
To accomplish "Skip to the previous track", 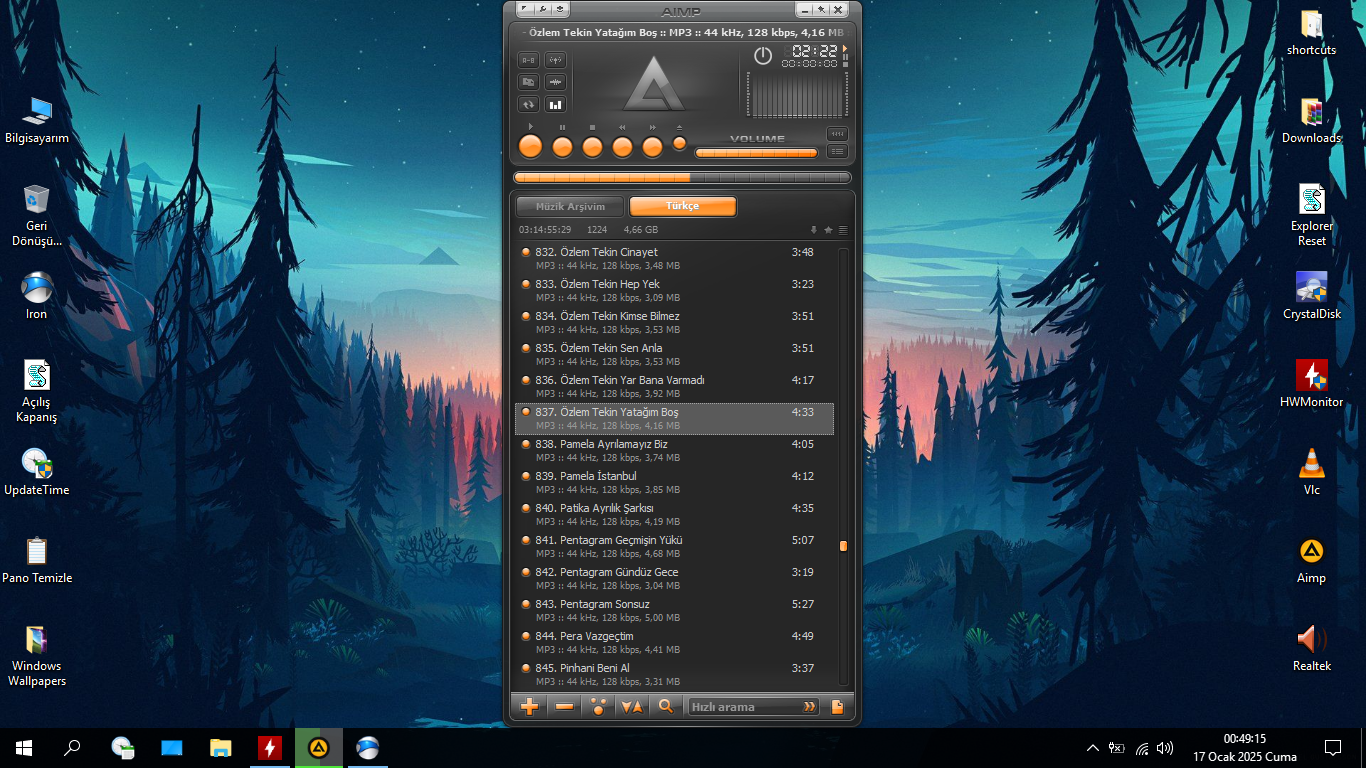I will coord(622,146).
